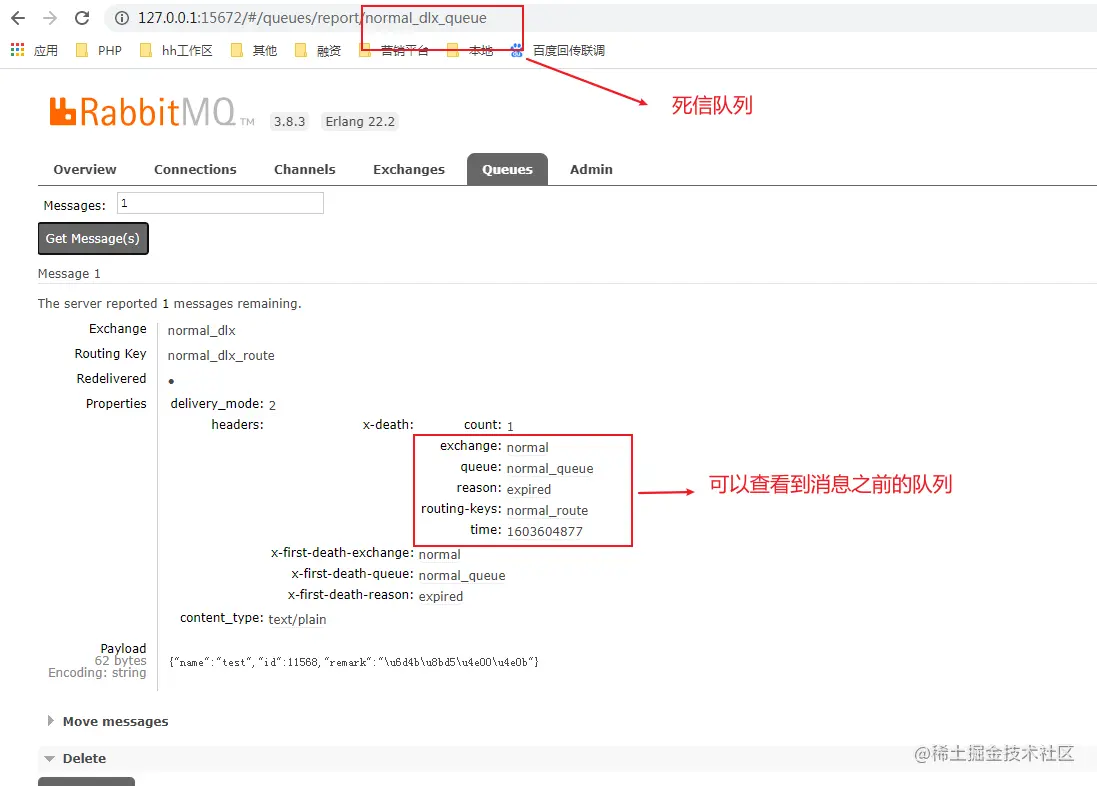1097x786 pixels.
Task: Click the x-death reason value expired
Action: (x=529, y=489)
